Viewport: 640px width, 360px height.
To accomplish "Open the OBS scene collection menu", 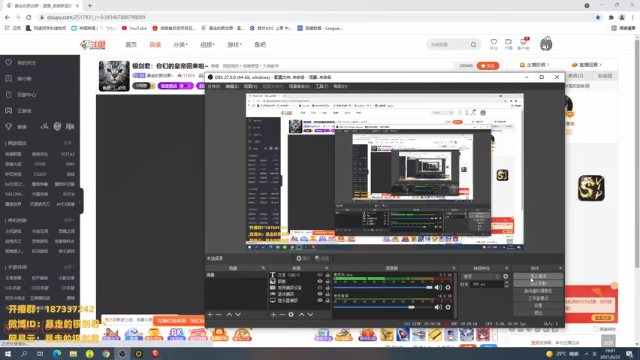I will click(x=299, y=87).
